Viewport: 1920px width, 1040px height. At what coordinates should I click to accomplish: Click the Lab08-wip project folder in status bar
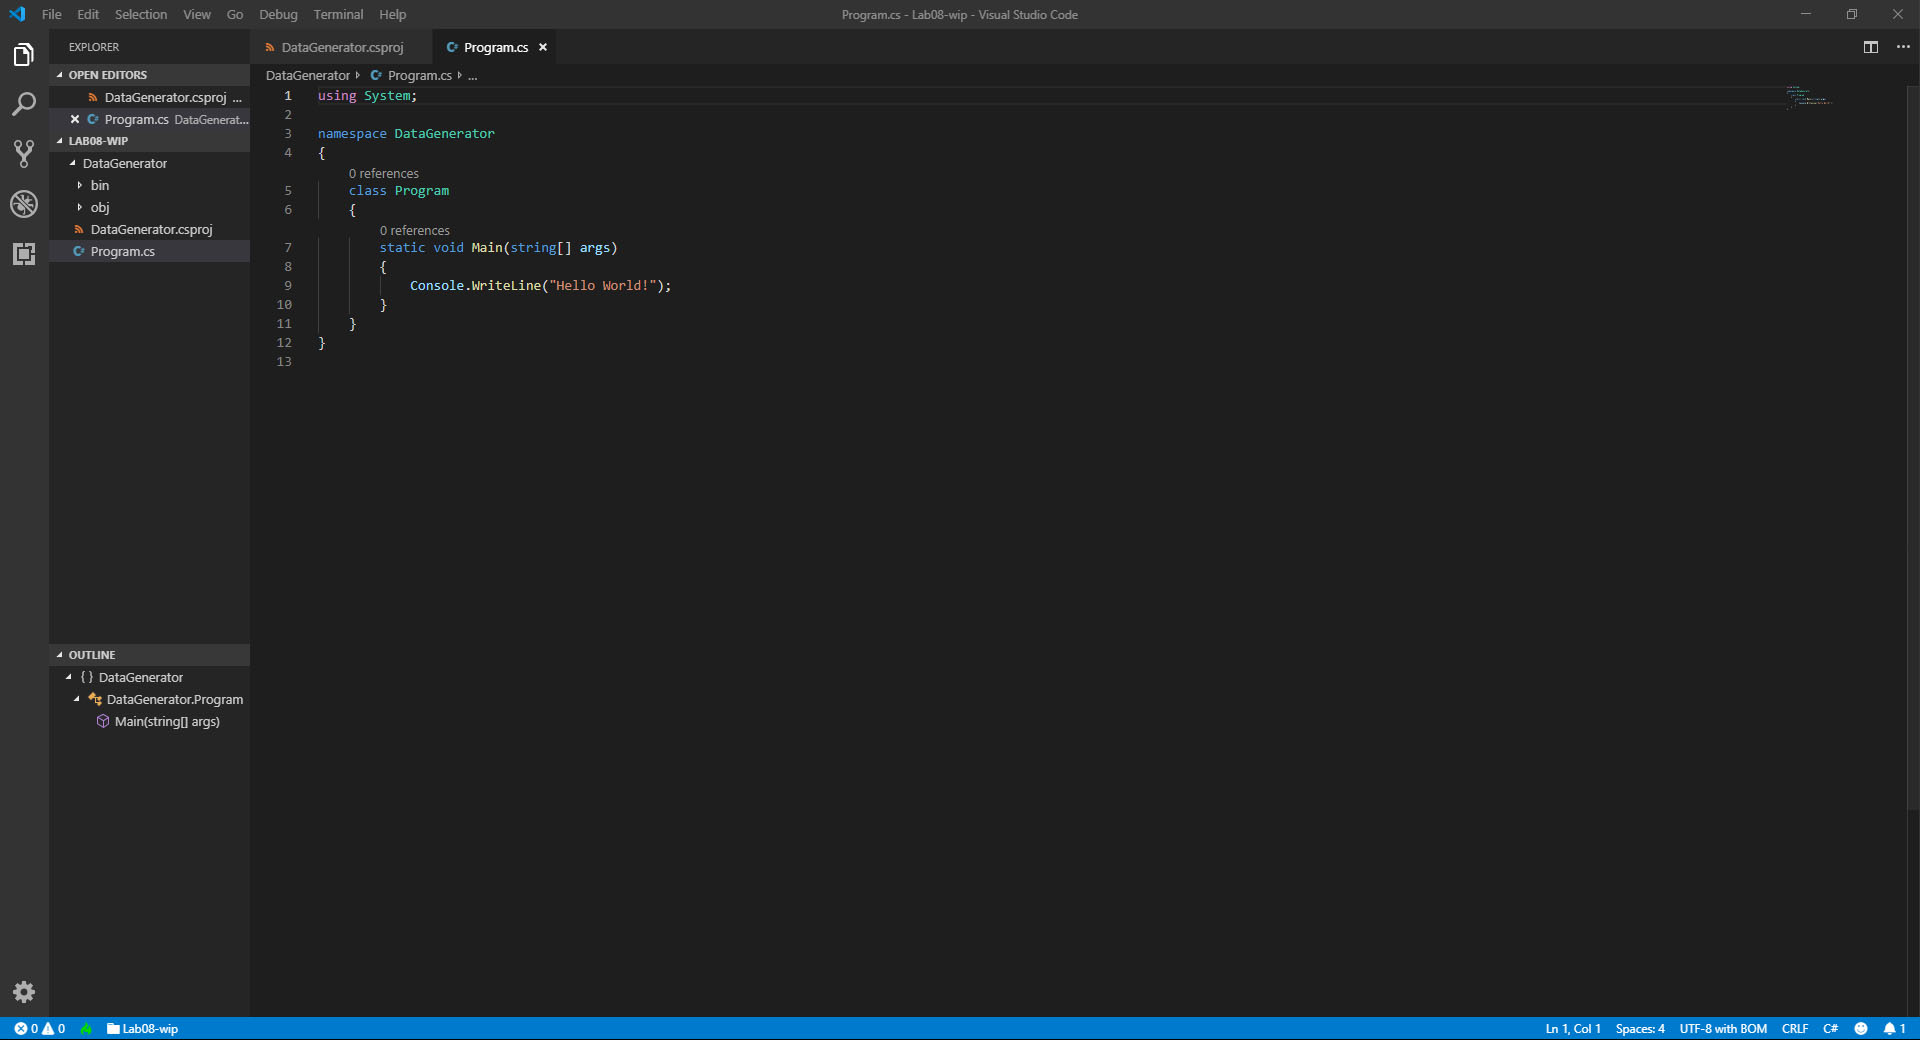click(x=142, y=1029)
